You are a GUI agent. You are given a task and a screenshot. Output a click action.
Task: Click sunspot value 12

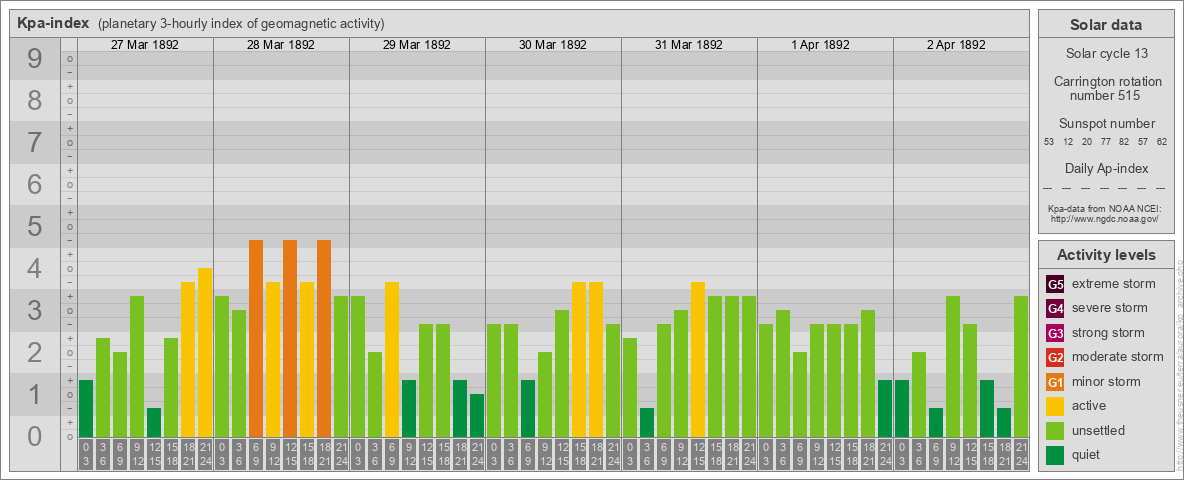point(1068,142)
